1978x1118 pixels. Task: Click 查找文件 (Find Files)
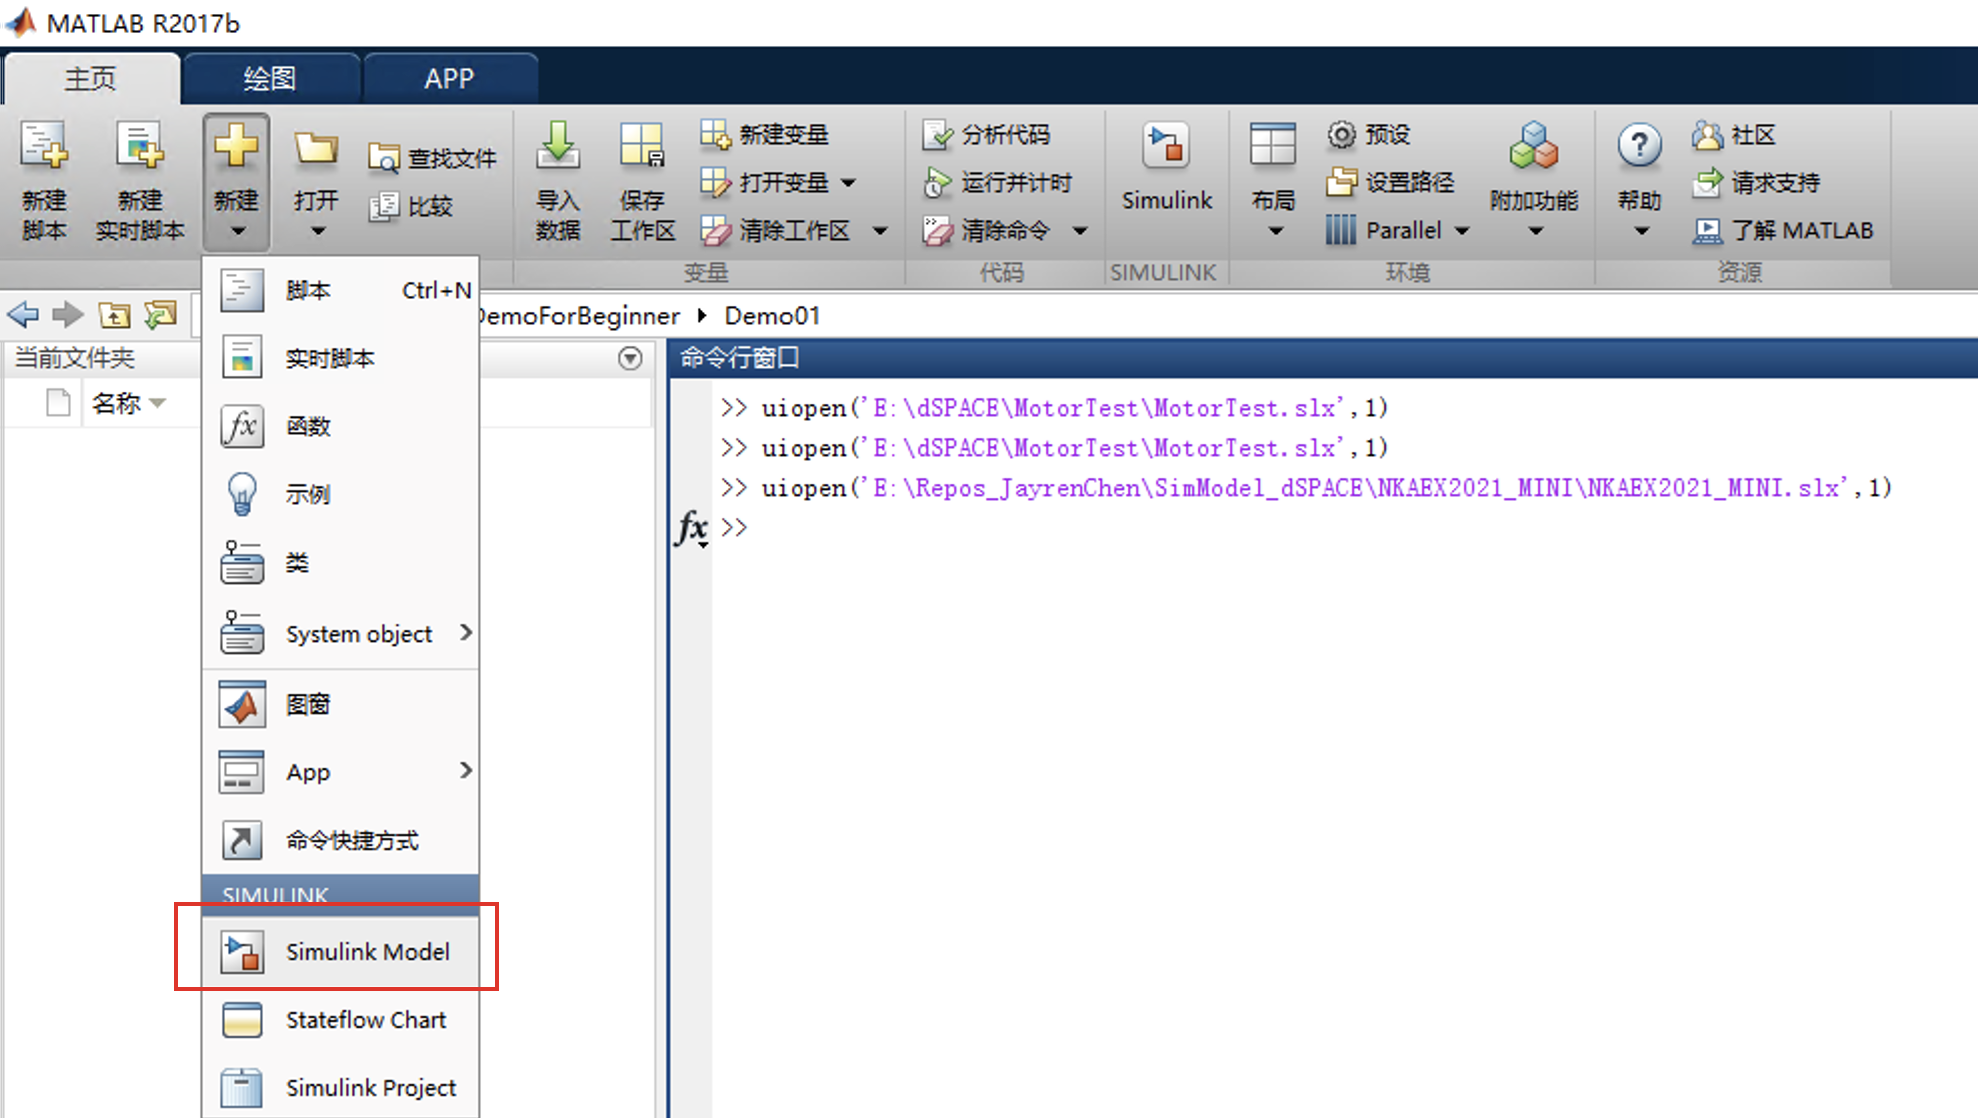click(432, 157)
